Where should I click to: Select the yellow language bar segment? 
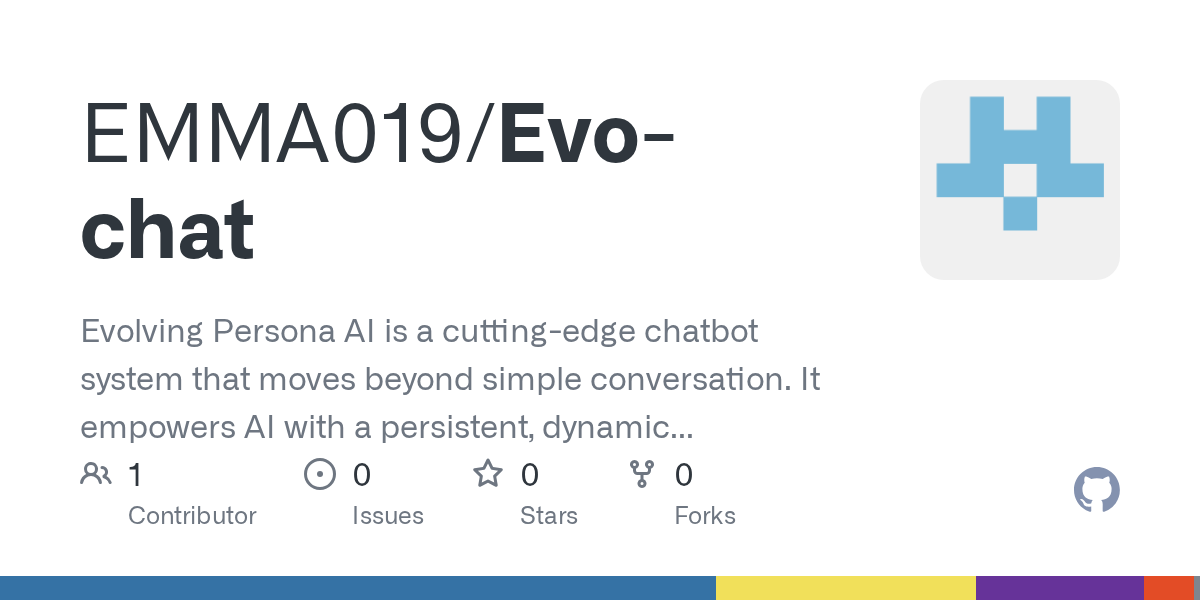(846, 588)
